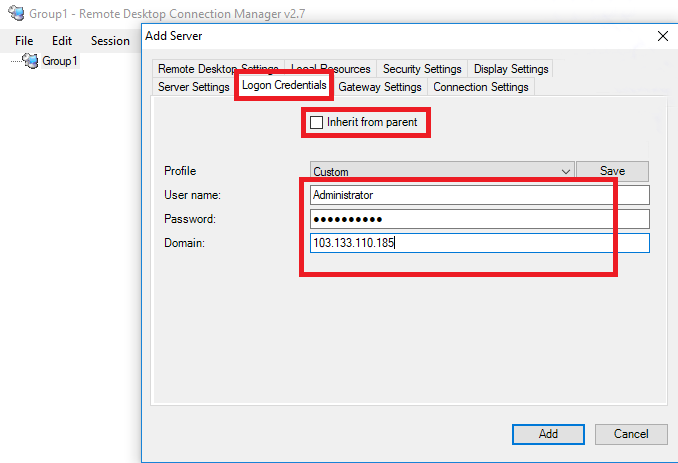Open the Display Settings tab

(511, 69)
